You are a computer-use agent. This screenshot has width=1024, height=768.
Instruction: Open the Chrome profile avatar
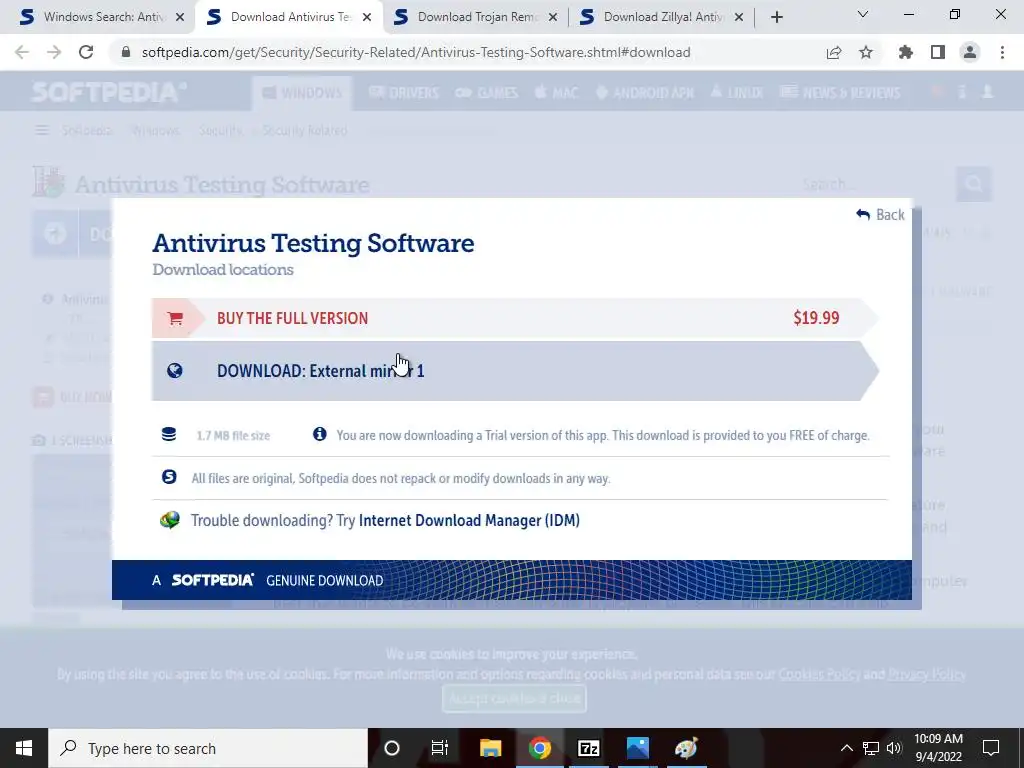(970, 52)
